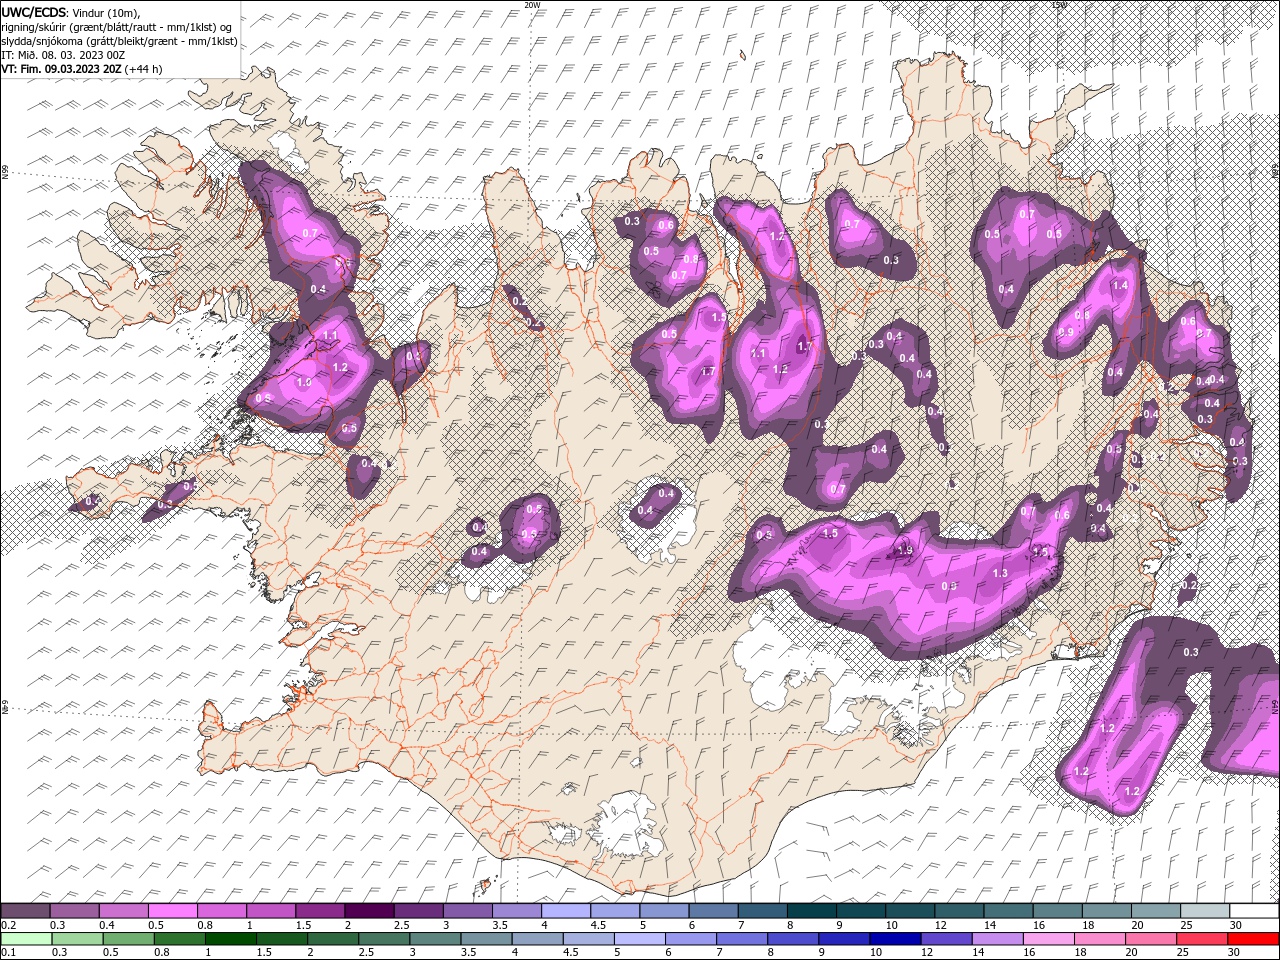Viewport: 1280px width, 960px height.
Task: Click the bold UWC/ECDS title text
Action: click(33, 11)
